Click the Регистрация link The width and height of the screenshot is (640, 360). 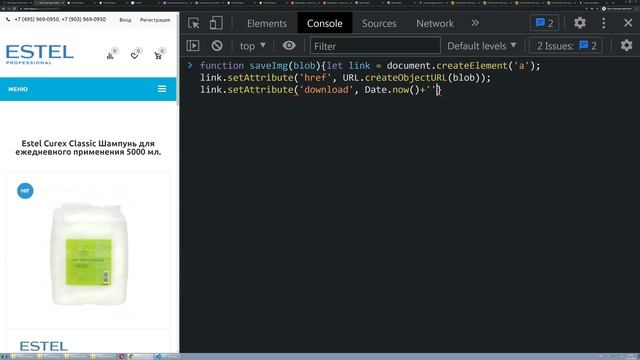pyautogui.click(x=155, y=20)
